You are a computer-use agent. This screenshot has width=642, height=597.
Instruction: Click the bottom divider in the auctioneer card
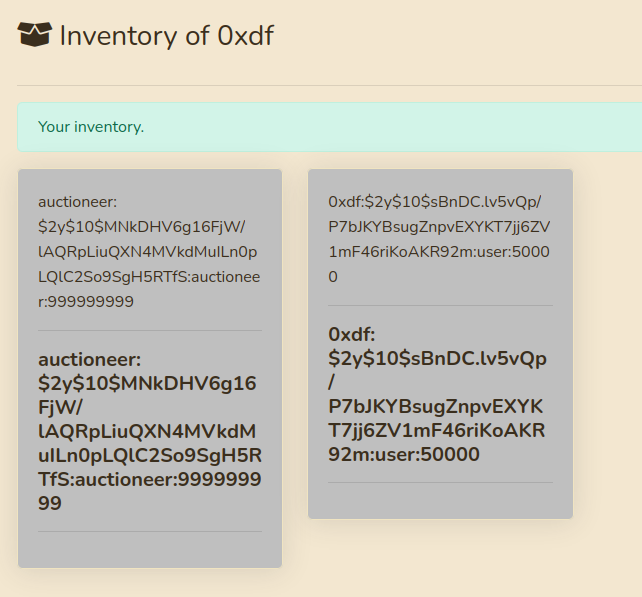tap(149, 531)
